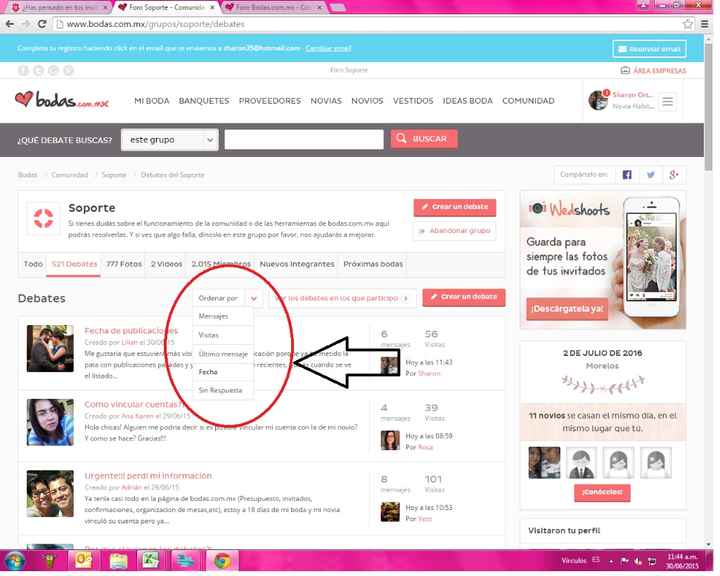Share the page on Google Plus
Viewport: 720px width, 576px height.
point(674,175)
